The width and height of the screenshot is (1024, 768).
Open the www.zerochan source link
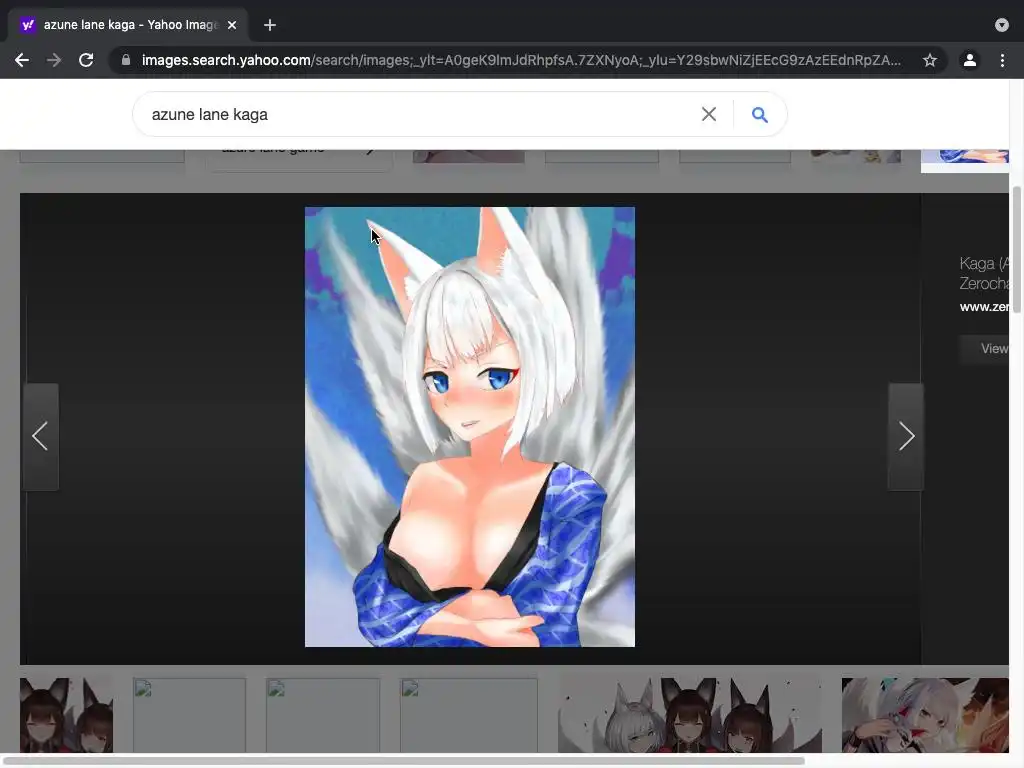[984, 306]
